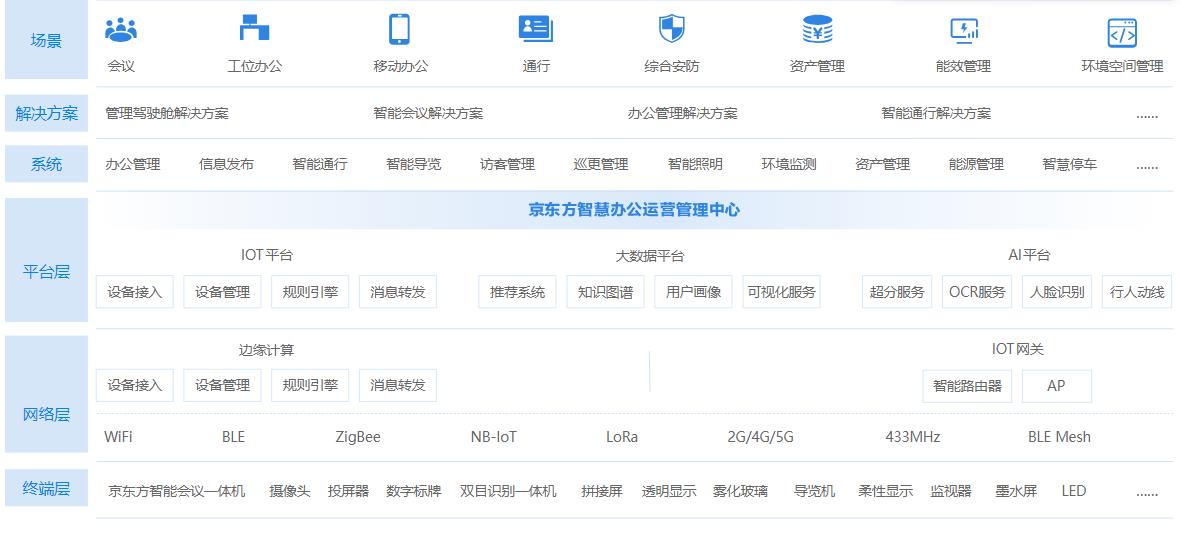The height and width of the screenshot is (535, 1203).
Task: Click 能源管理 in the 系统 row
Action: pyautogui.click(x=976, y=164)
